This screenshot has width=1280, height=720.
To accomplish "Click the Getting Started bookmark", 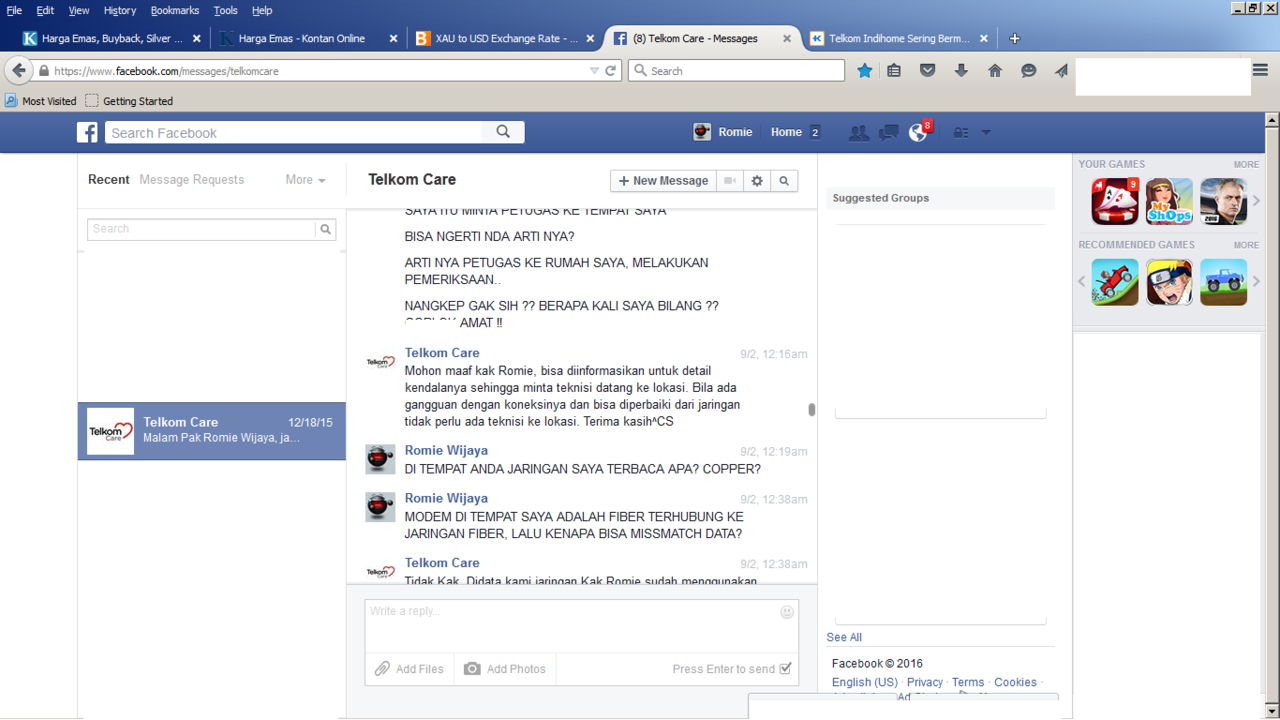I will click(x=129, y=101).
